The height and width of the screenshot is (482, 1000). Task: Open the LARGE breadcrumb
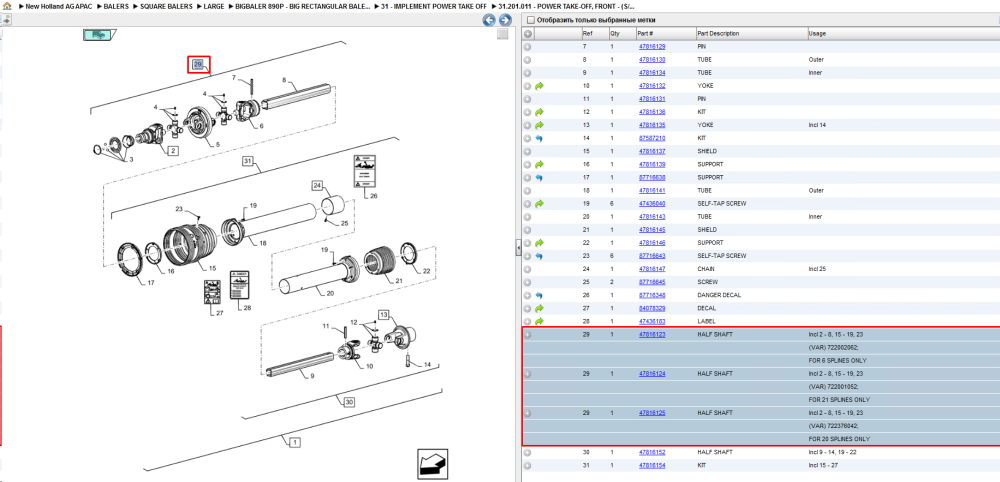click(x=213, y=5)
